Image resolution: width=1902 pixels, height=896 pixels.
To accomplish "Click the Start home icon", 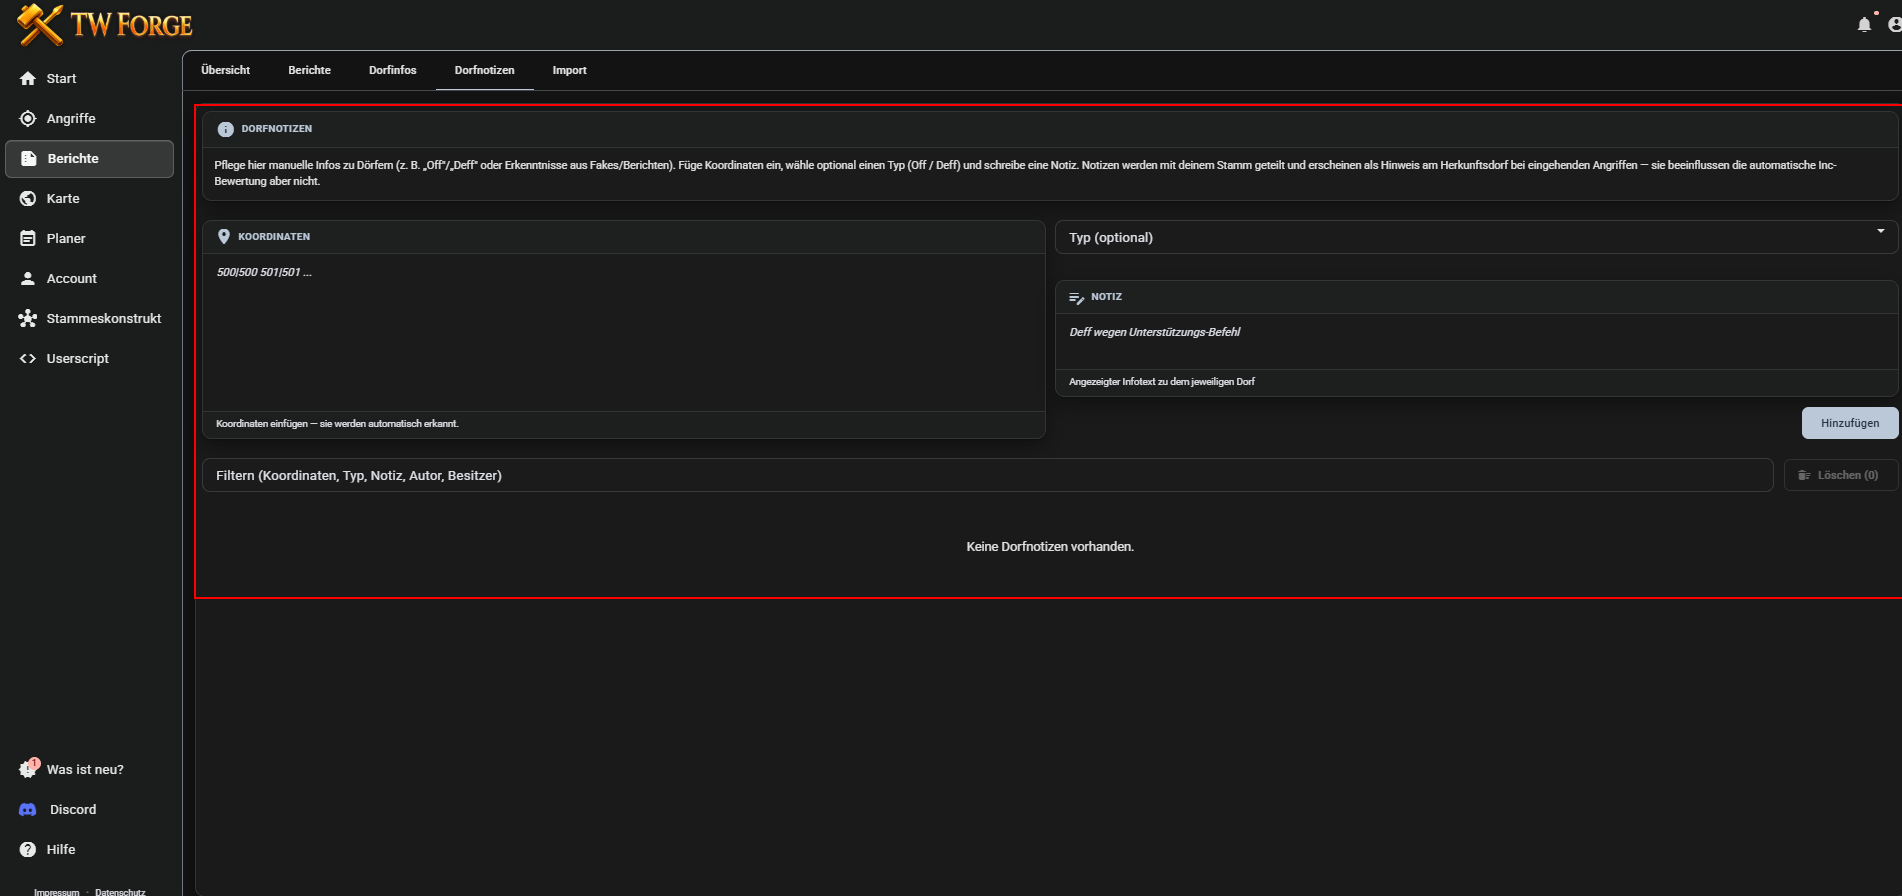I will pyautogui.click(x=28, y=78).
